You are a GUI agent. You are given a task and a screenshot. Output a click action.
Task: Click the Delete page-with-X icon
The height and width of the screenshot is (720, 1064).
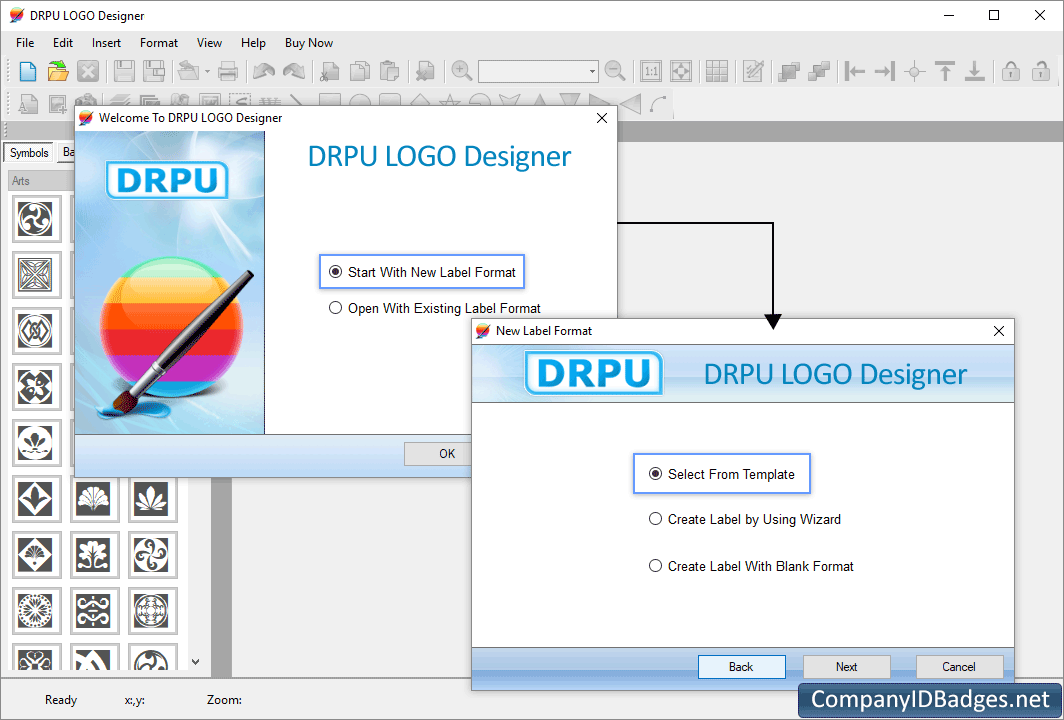(425, 71)
